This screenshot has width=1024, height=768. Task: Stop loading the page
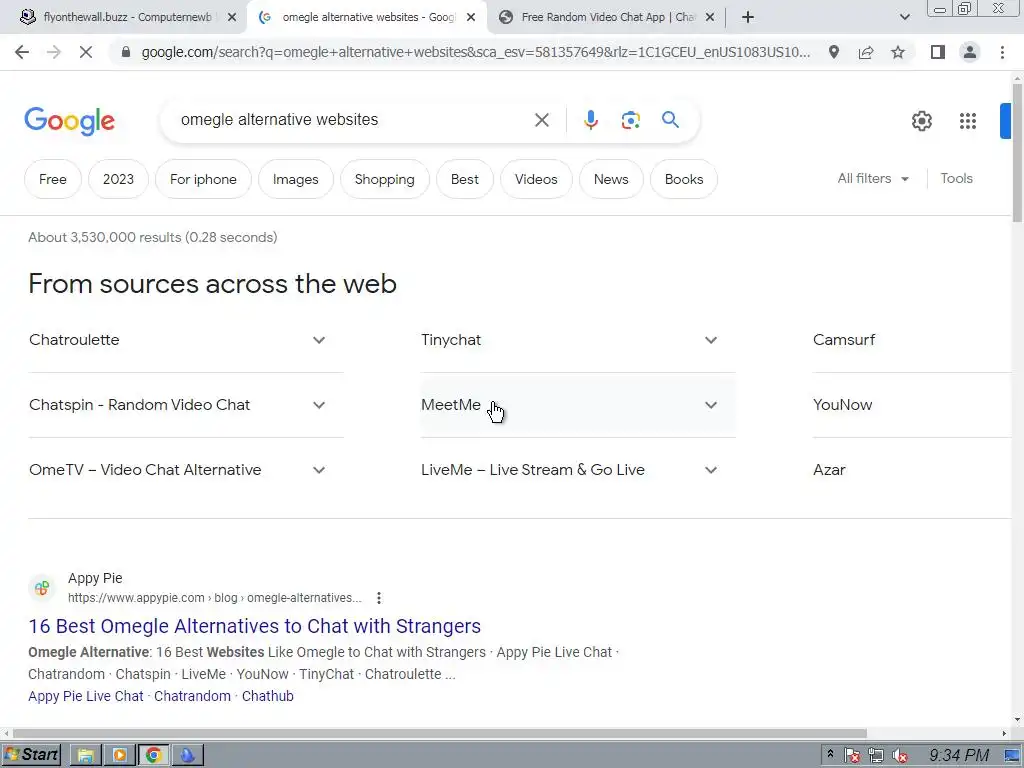(86, 52)
